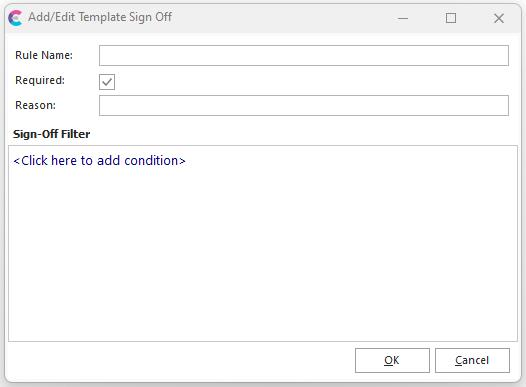Untick the Required checkbox

[x=107, y=82]
